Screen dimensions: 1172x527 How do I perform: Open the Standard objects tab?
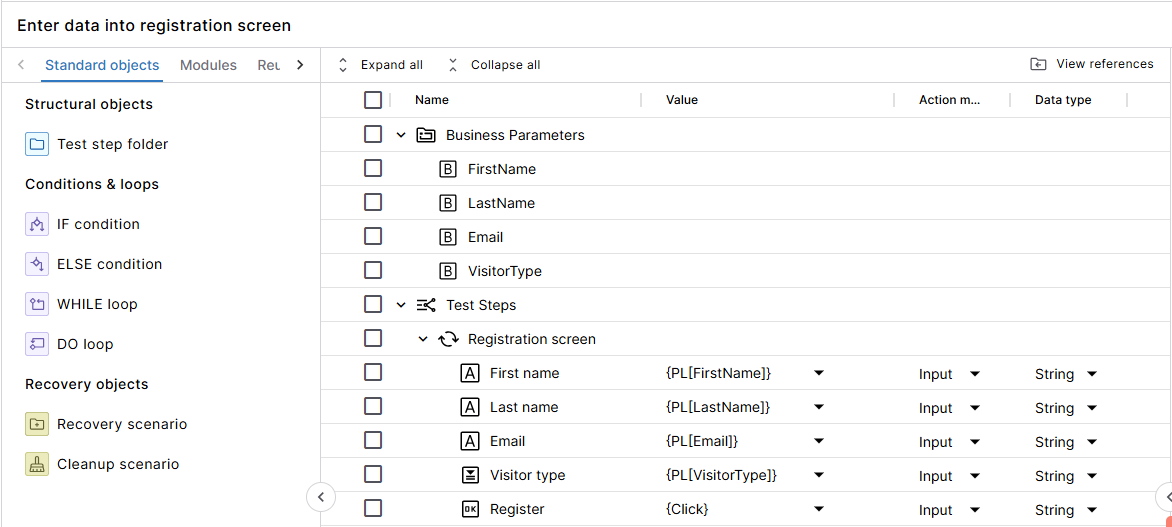point(102,65)
